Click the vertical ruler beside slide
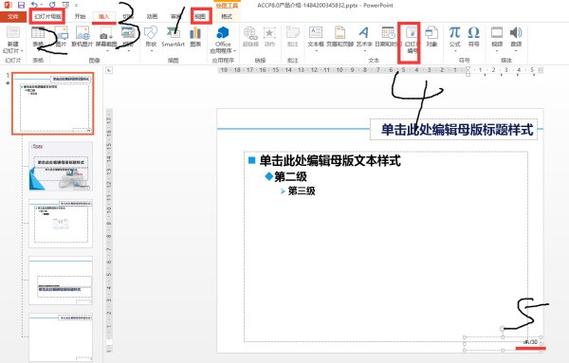This screenshot has height=363, width=569. [x=109, y=230]
